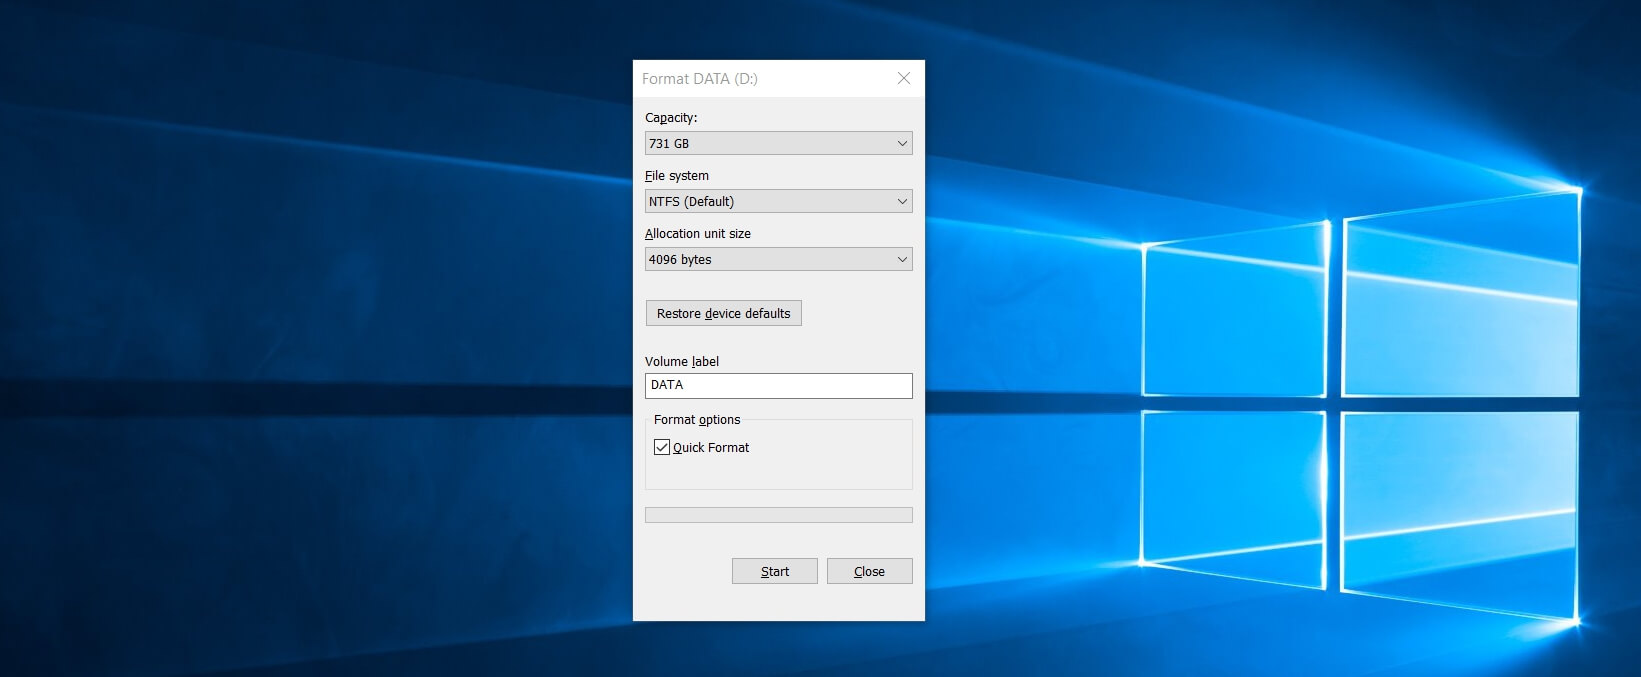Click the Allocation unit size label
1641x677 pixels.
[x=698, y=233]
